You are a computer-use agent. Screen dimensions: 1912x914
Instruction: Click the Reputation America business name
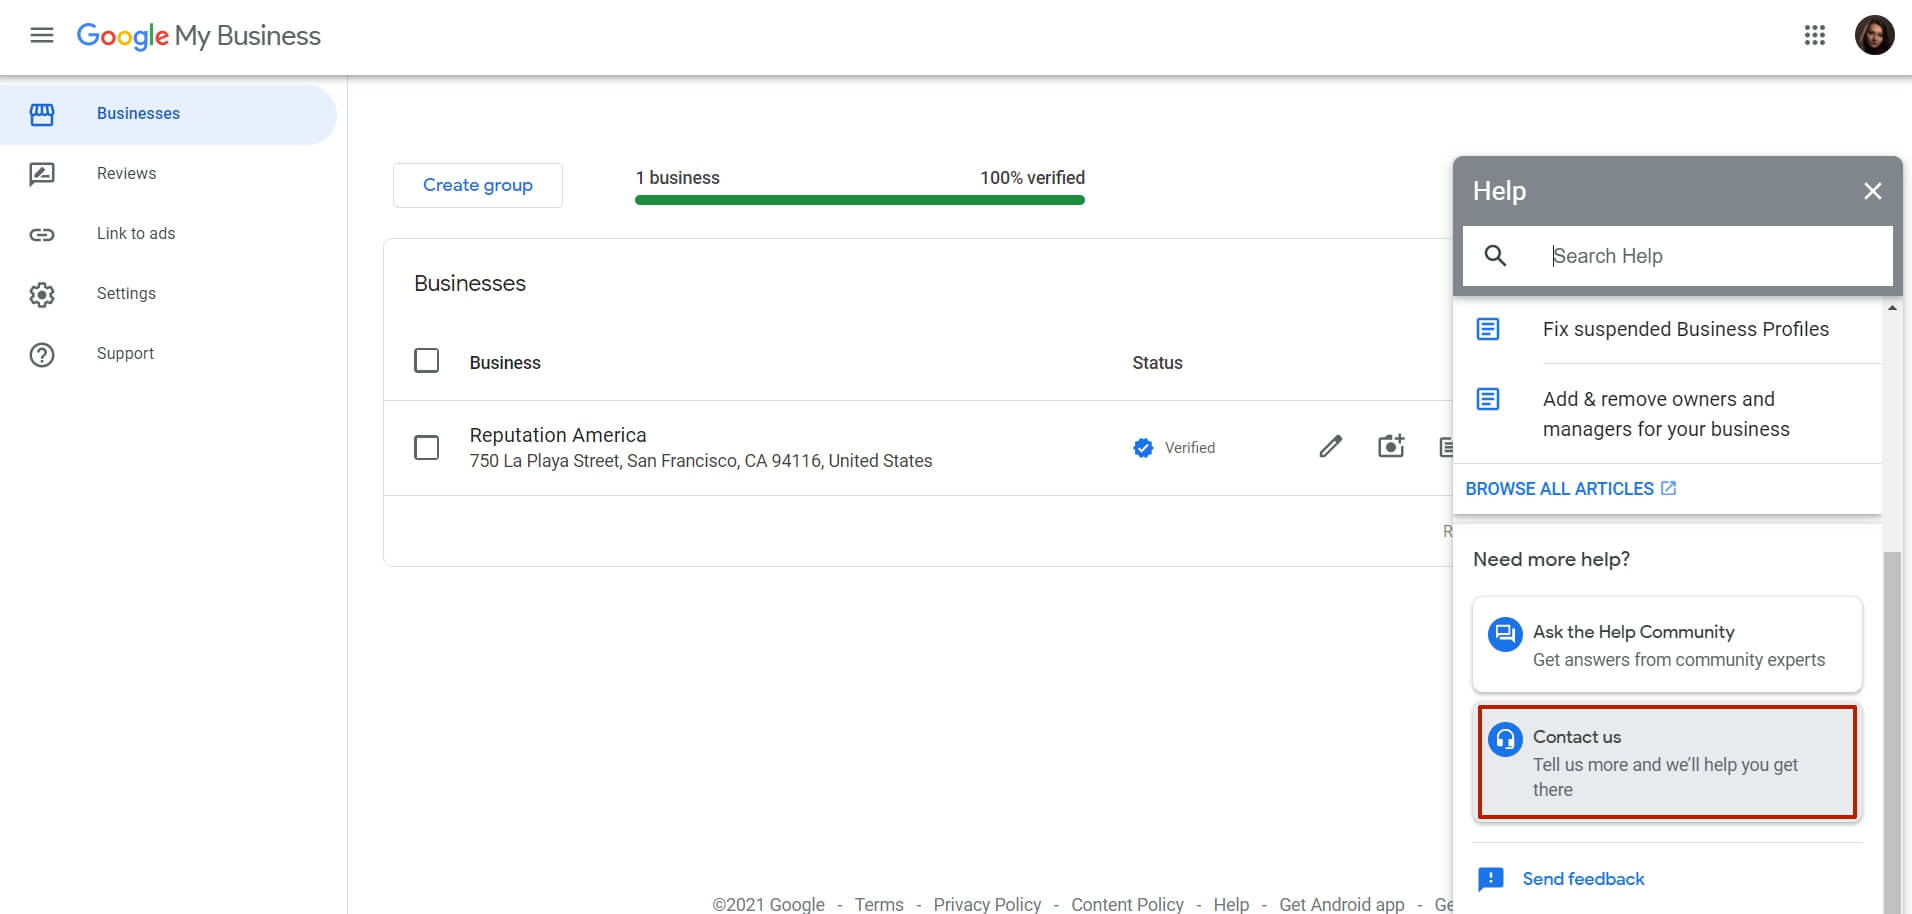558,435
